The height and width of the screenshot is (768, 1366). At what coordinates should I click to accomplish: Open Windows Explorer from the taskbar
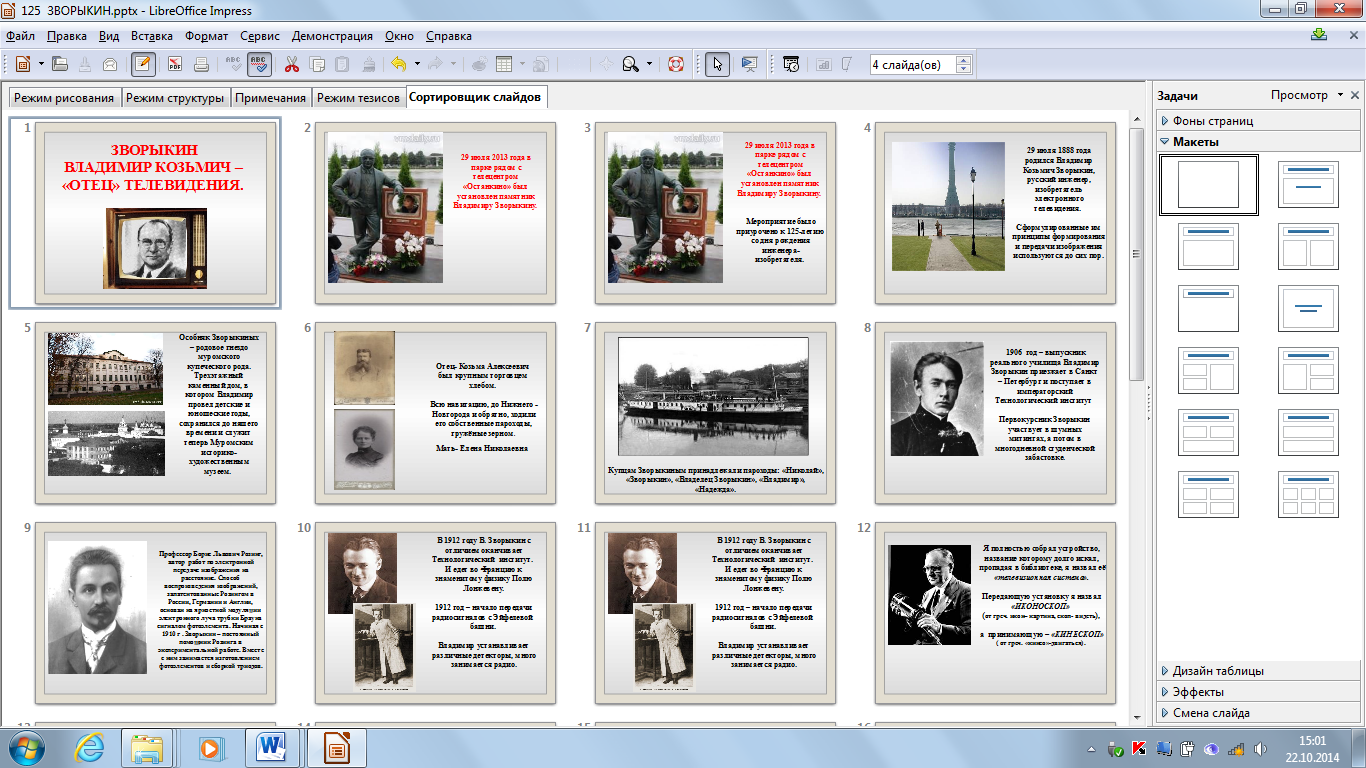coord(149,748)
